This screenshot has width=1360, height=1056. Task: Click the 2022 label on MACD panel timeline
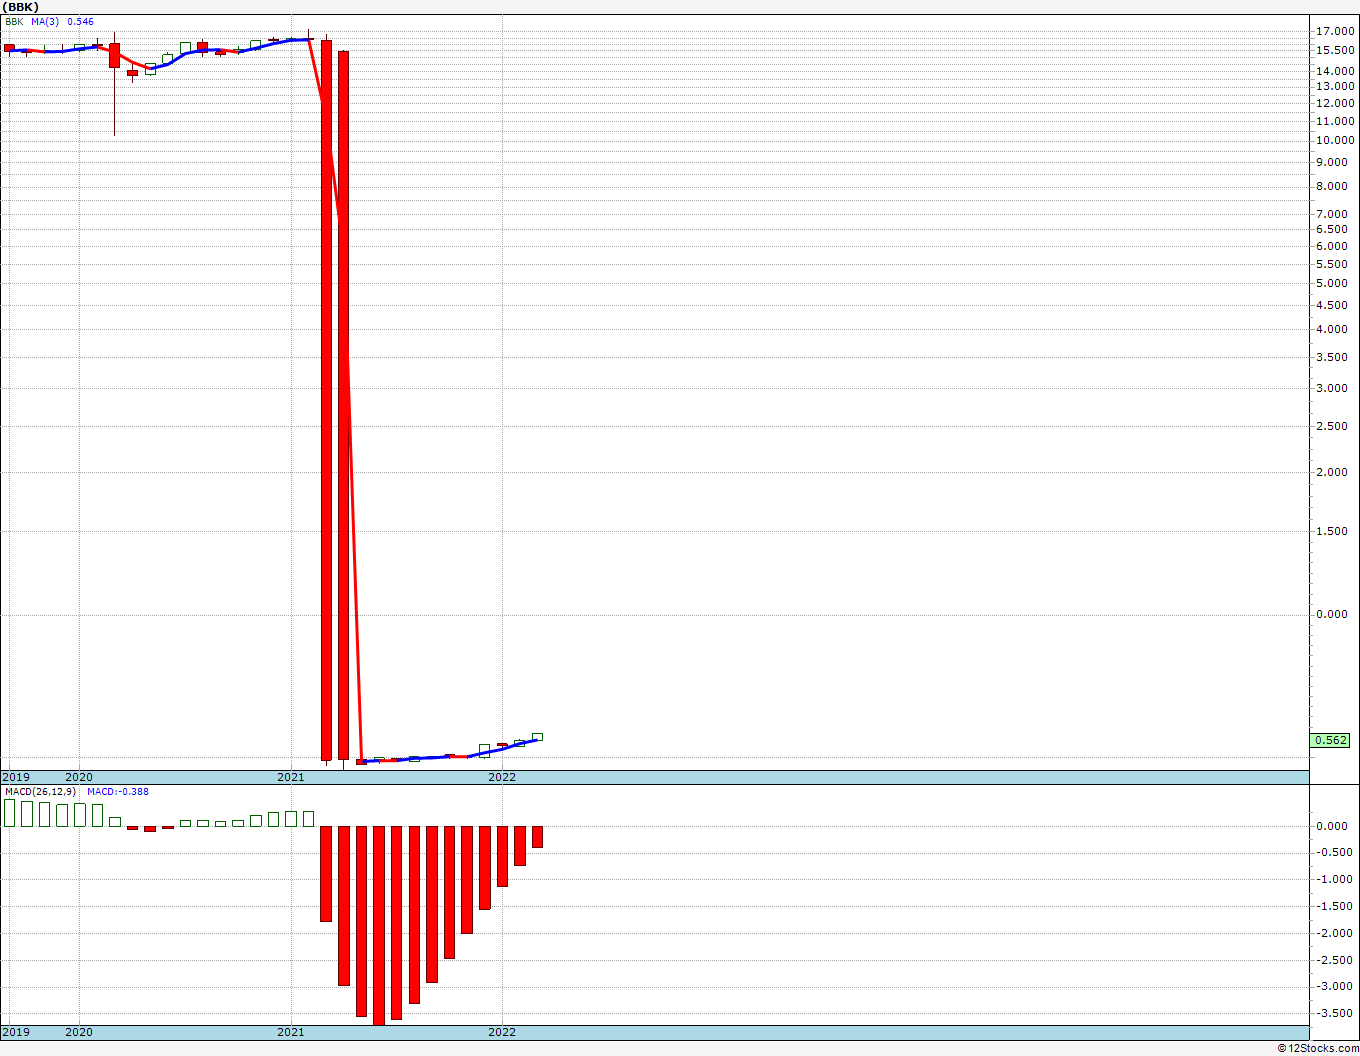(x=502, y=1032)
